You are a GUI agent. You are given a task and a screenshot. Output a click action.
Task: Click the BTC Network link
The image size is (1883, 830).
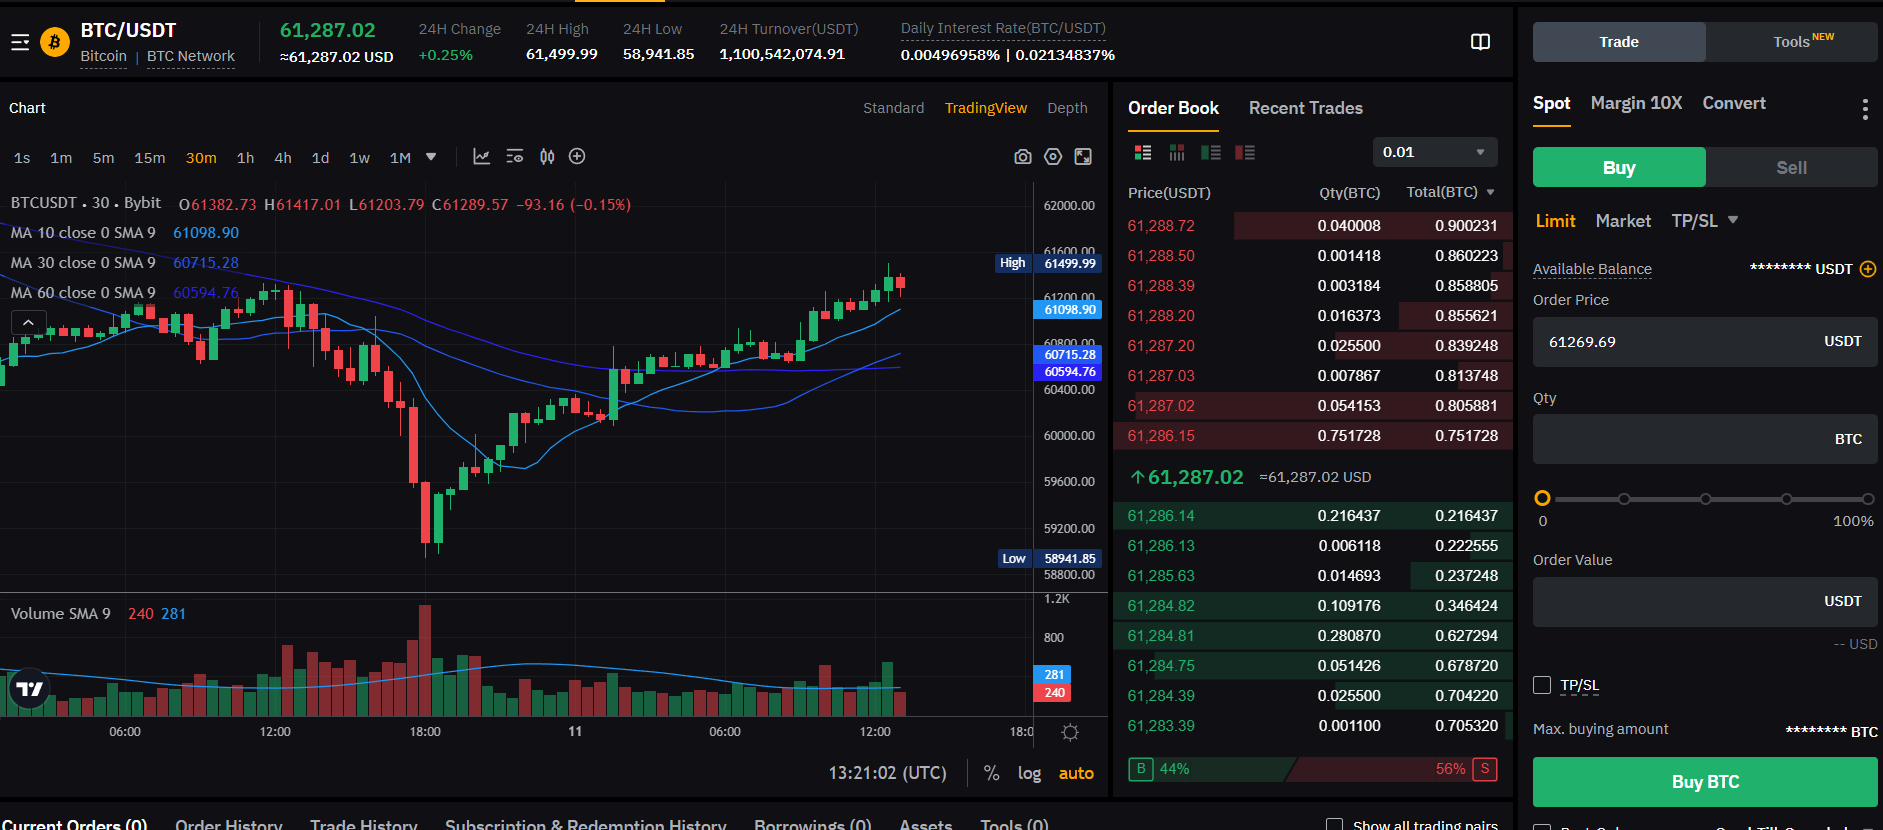(191, 57)
